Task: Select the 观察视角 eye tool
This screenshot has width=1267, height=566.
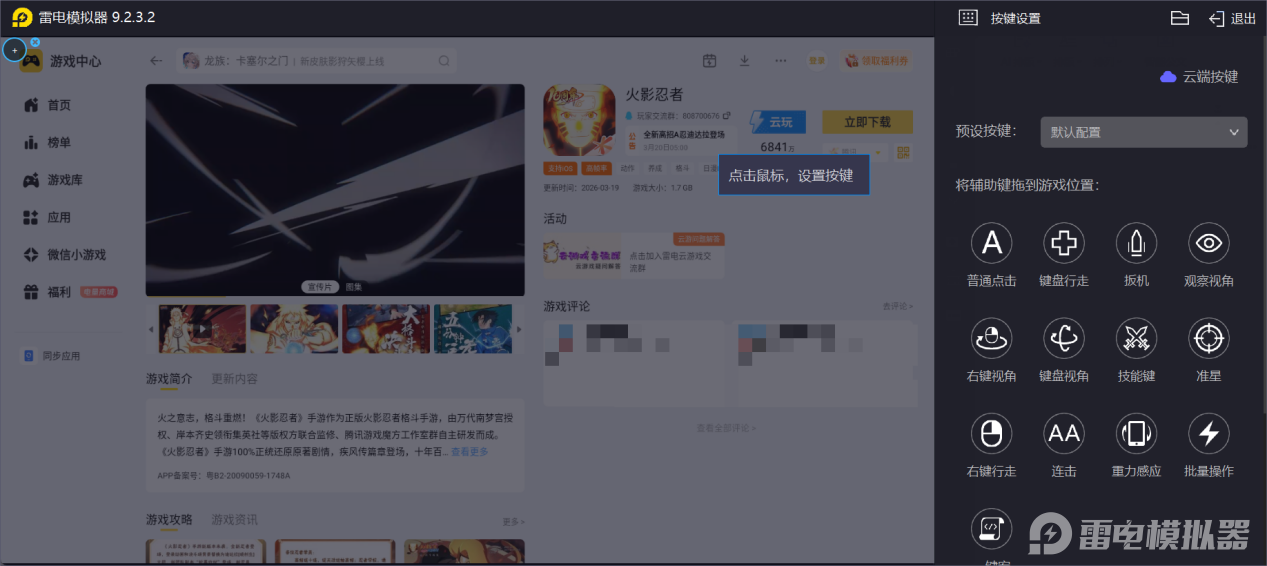Action: [x=1208, y=243]
